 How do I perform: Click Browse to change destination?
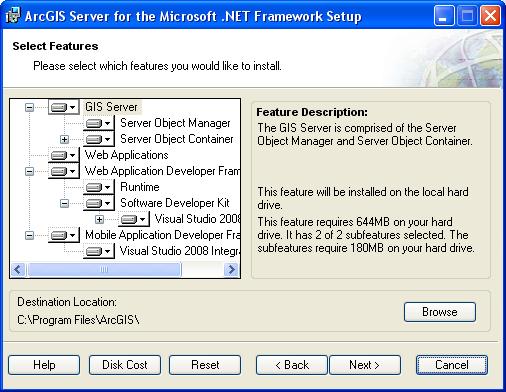(x=440, y=312)
